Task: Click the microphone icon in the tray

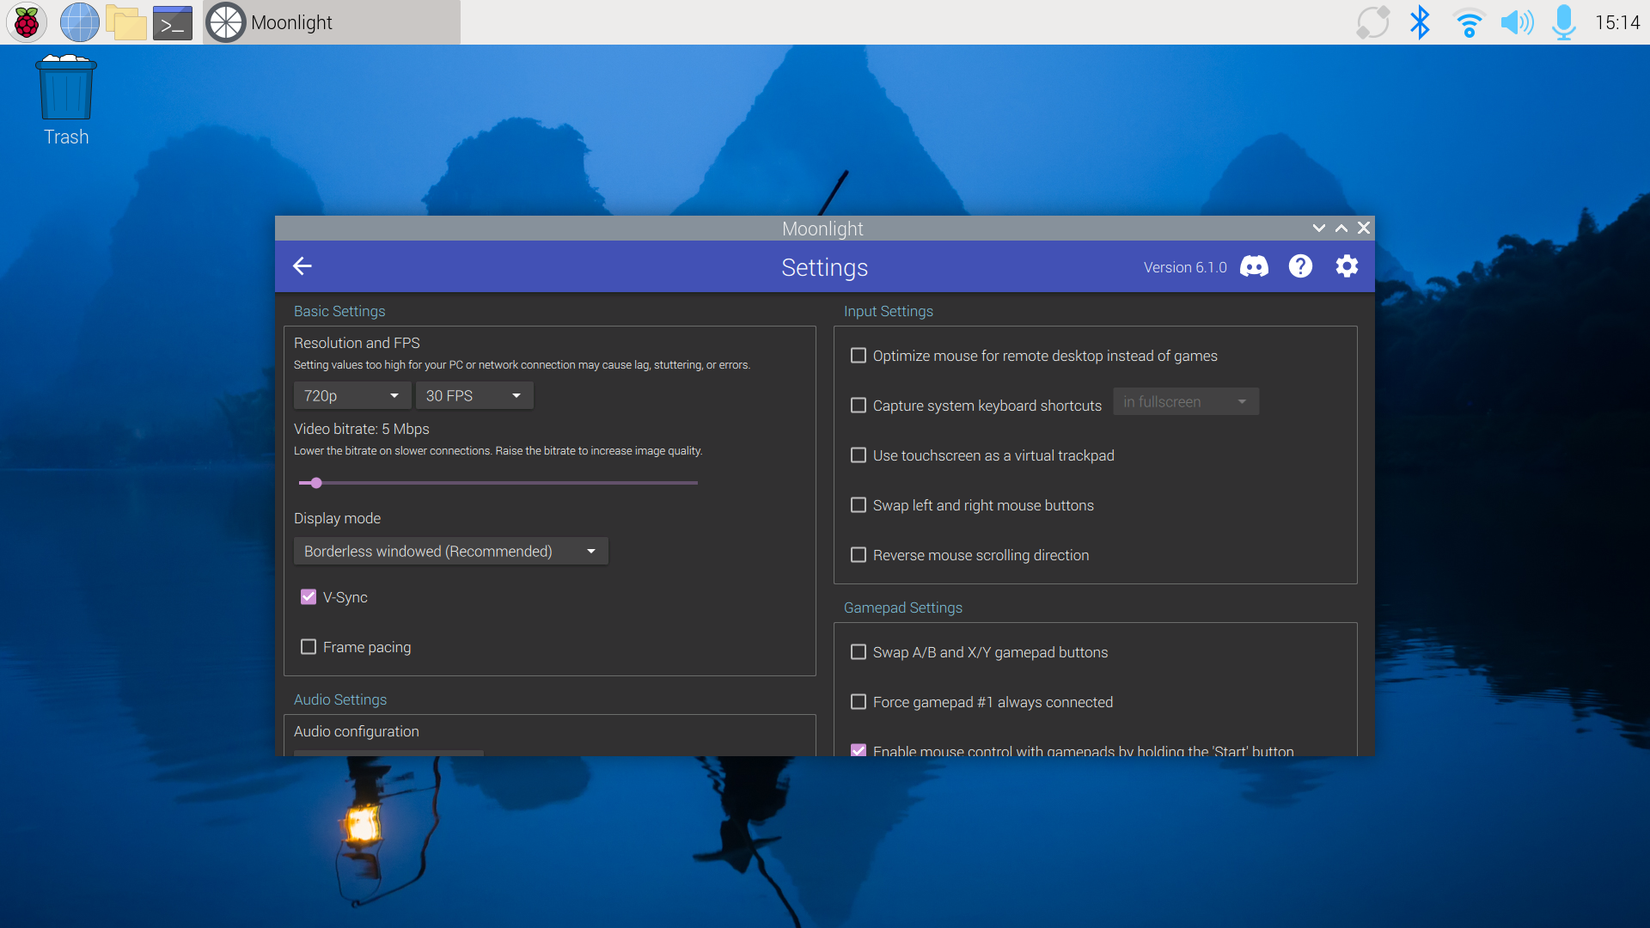Action: point(1563,21)
